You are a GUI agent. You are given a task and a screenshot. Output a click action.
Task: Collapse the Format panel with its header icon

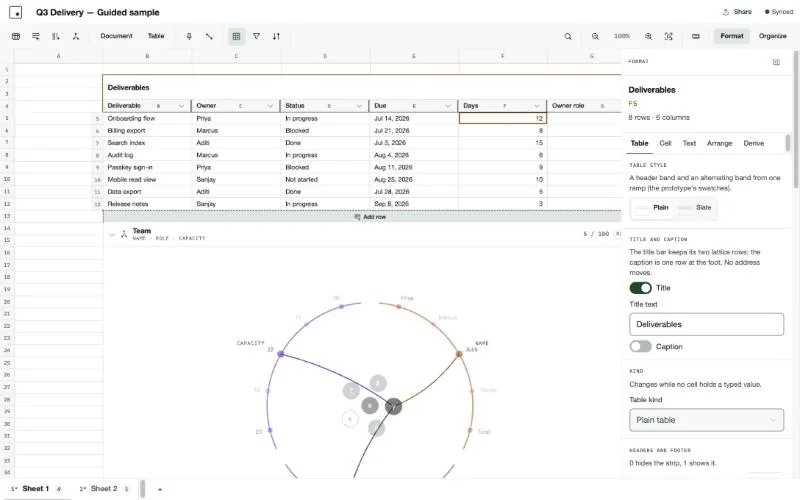click(776, 62)
